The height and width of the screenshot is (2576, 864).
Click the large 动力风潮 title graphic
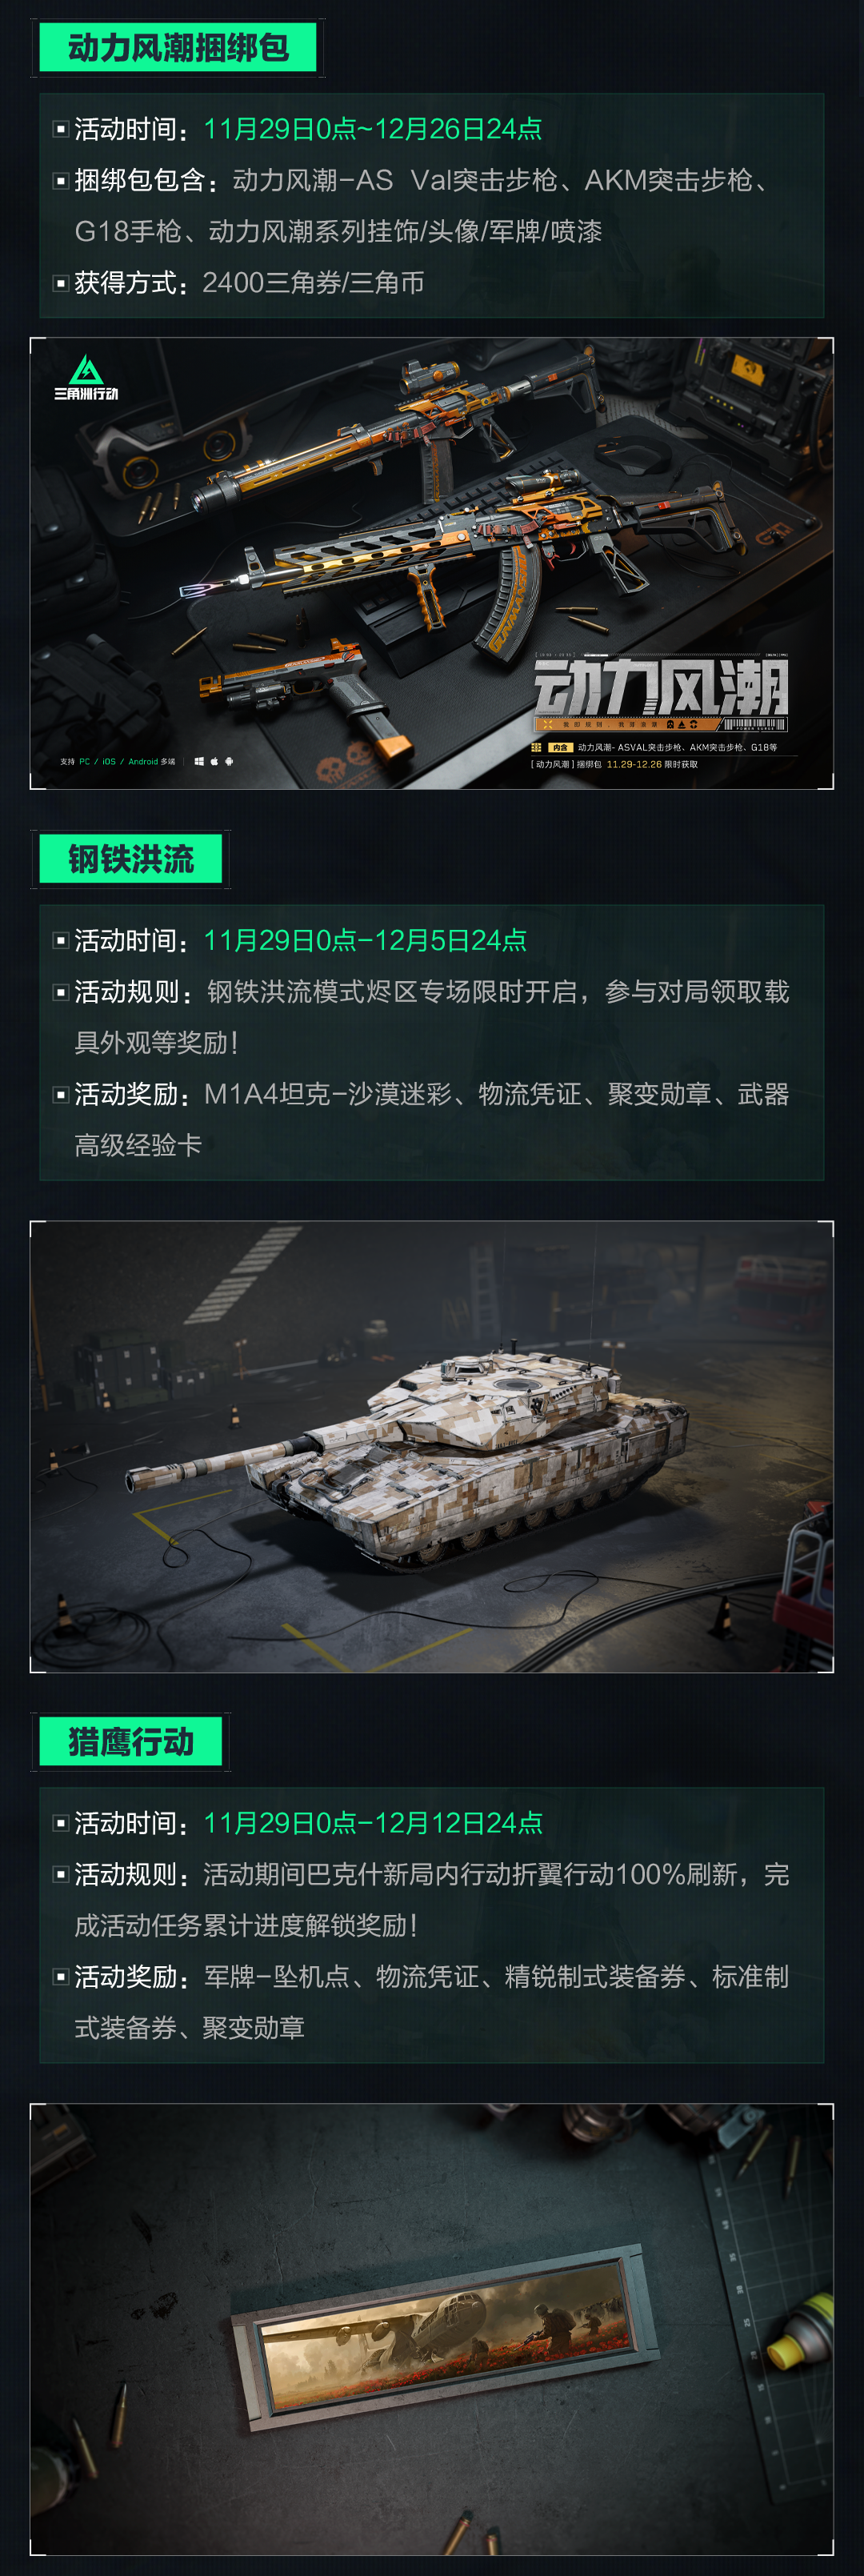[661, 688]
